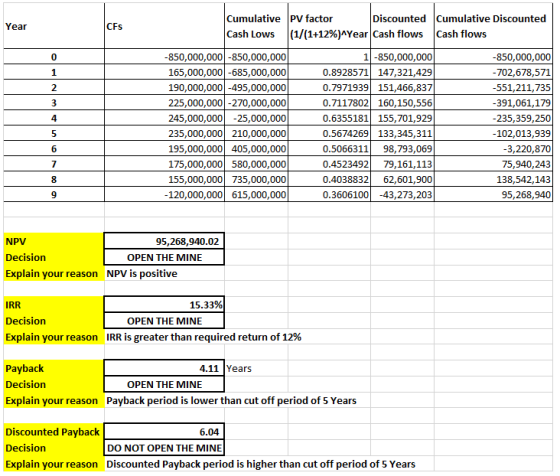
Task: Select cumulative discounted cell -3,220,870
Action: pyautogui.click(x=494, y=149)
